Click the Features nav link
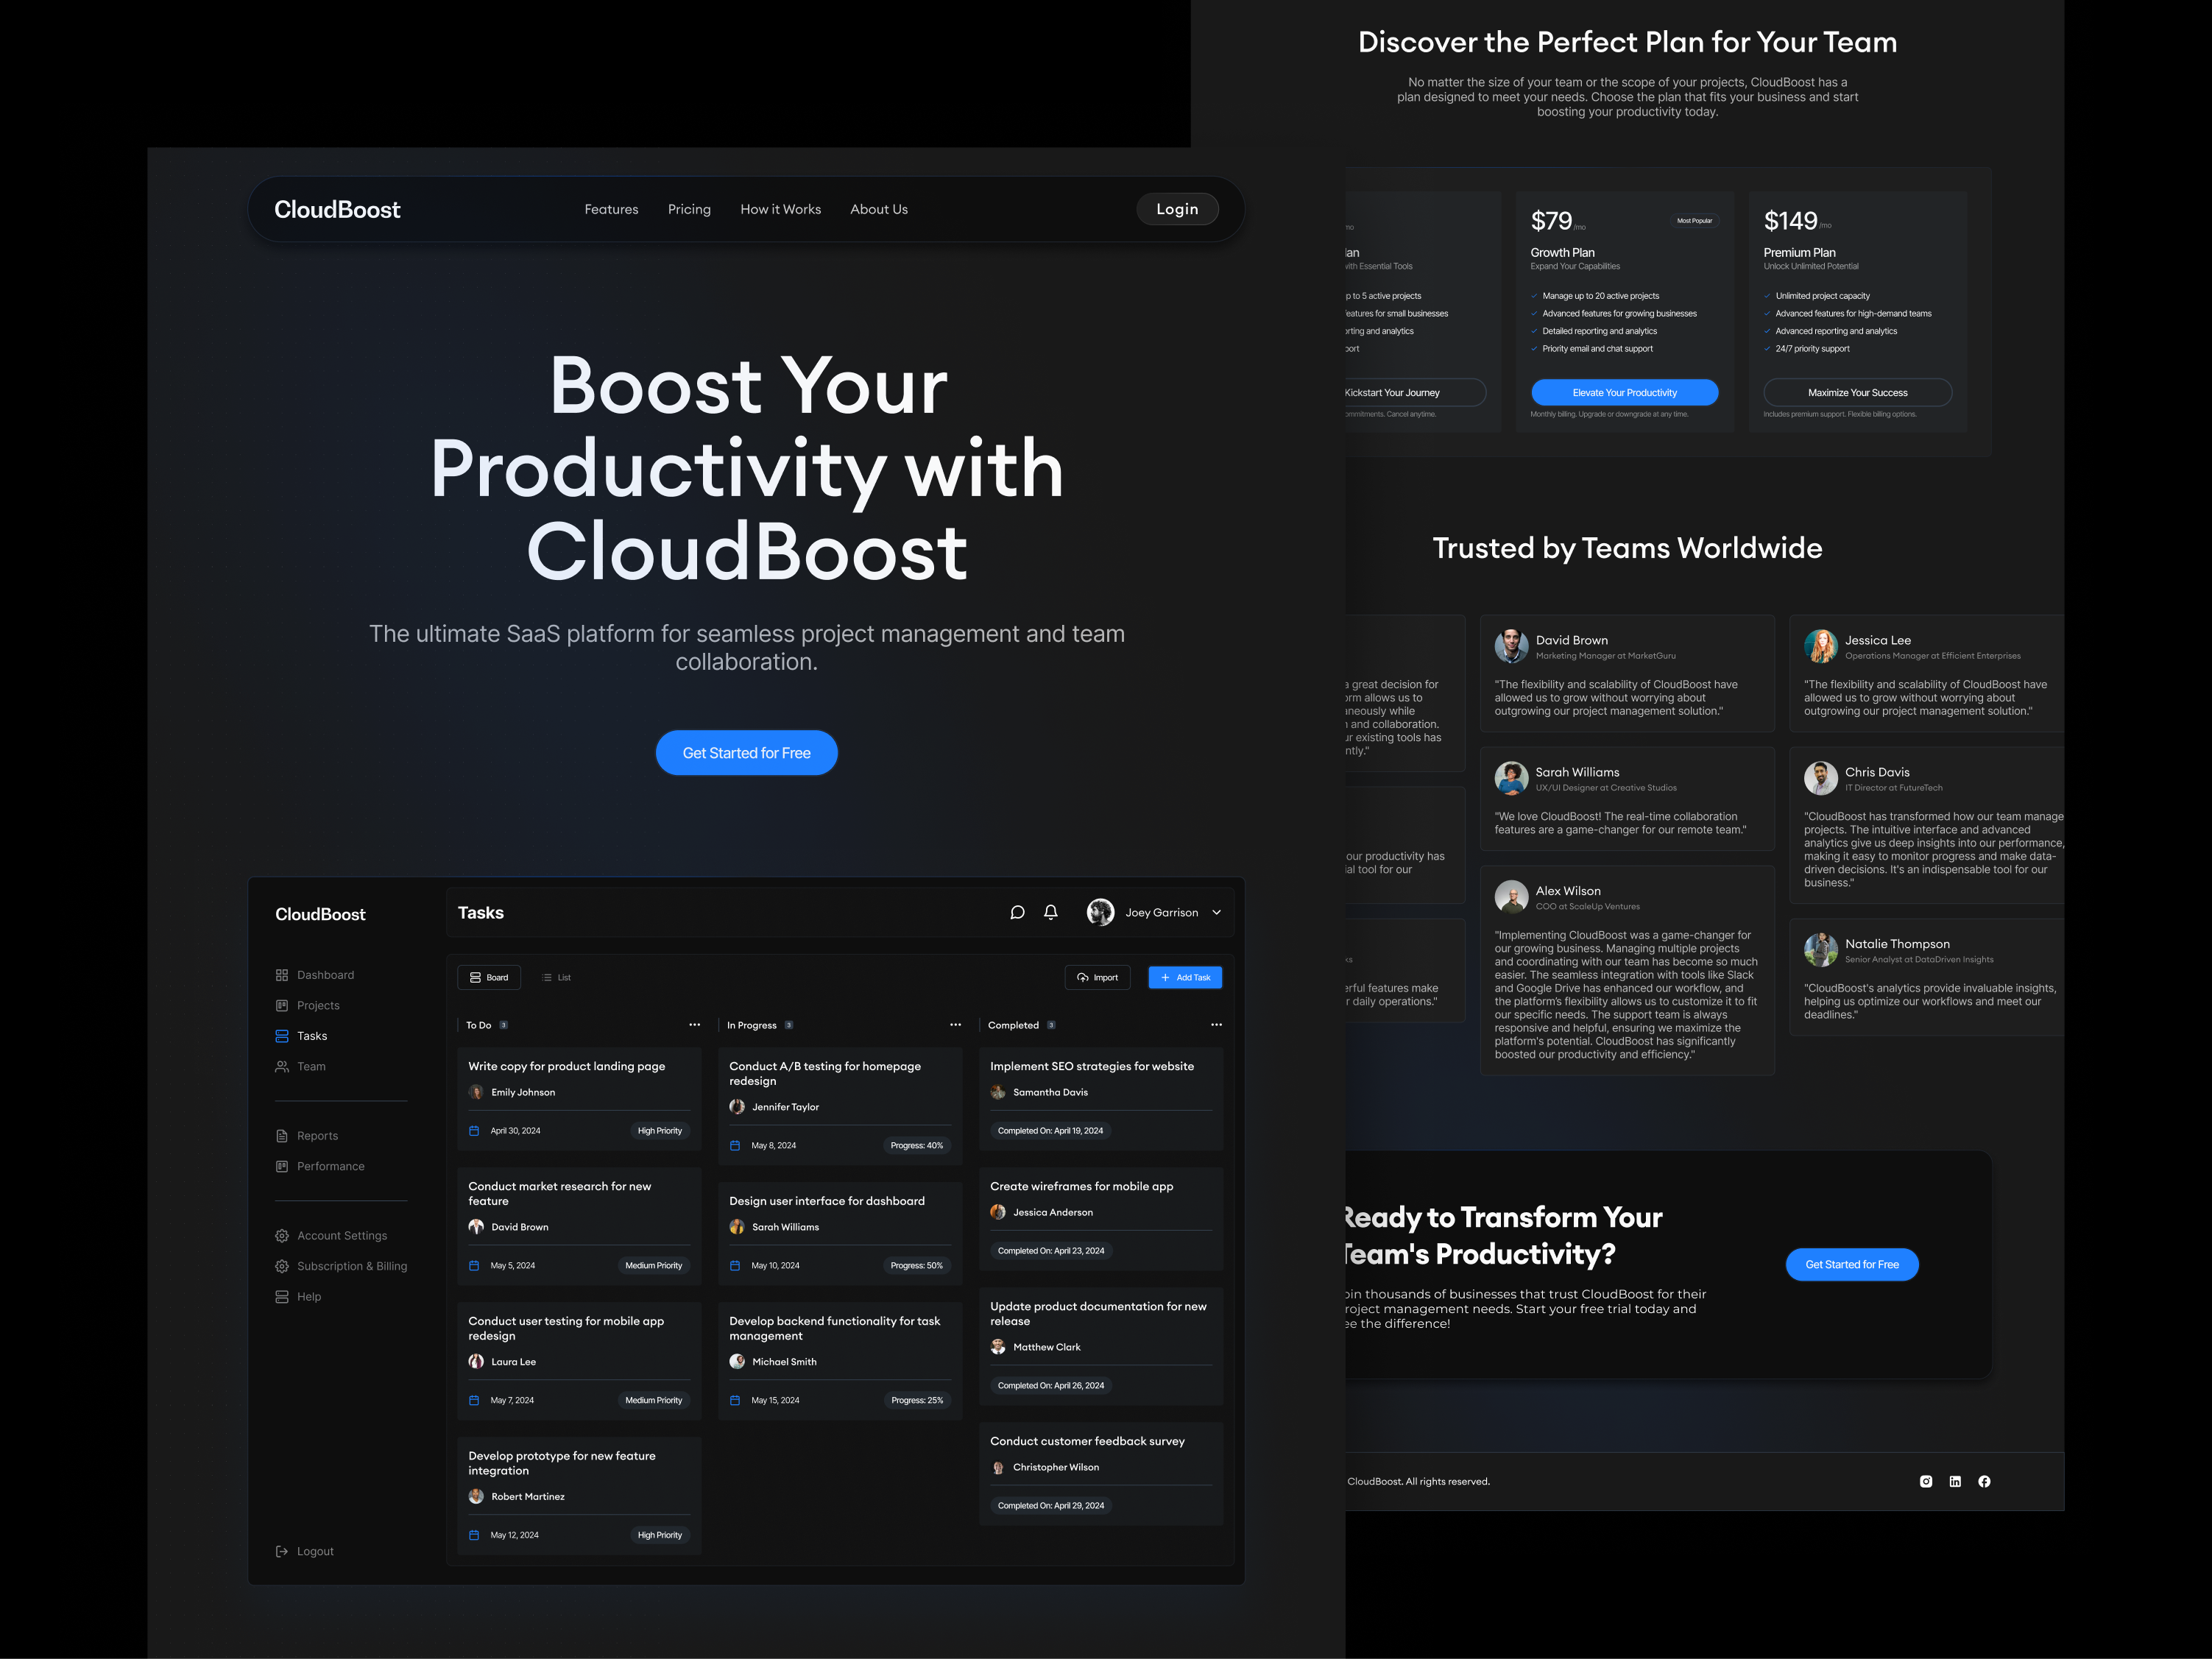 pyautogui.click(x=612, y=209)
